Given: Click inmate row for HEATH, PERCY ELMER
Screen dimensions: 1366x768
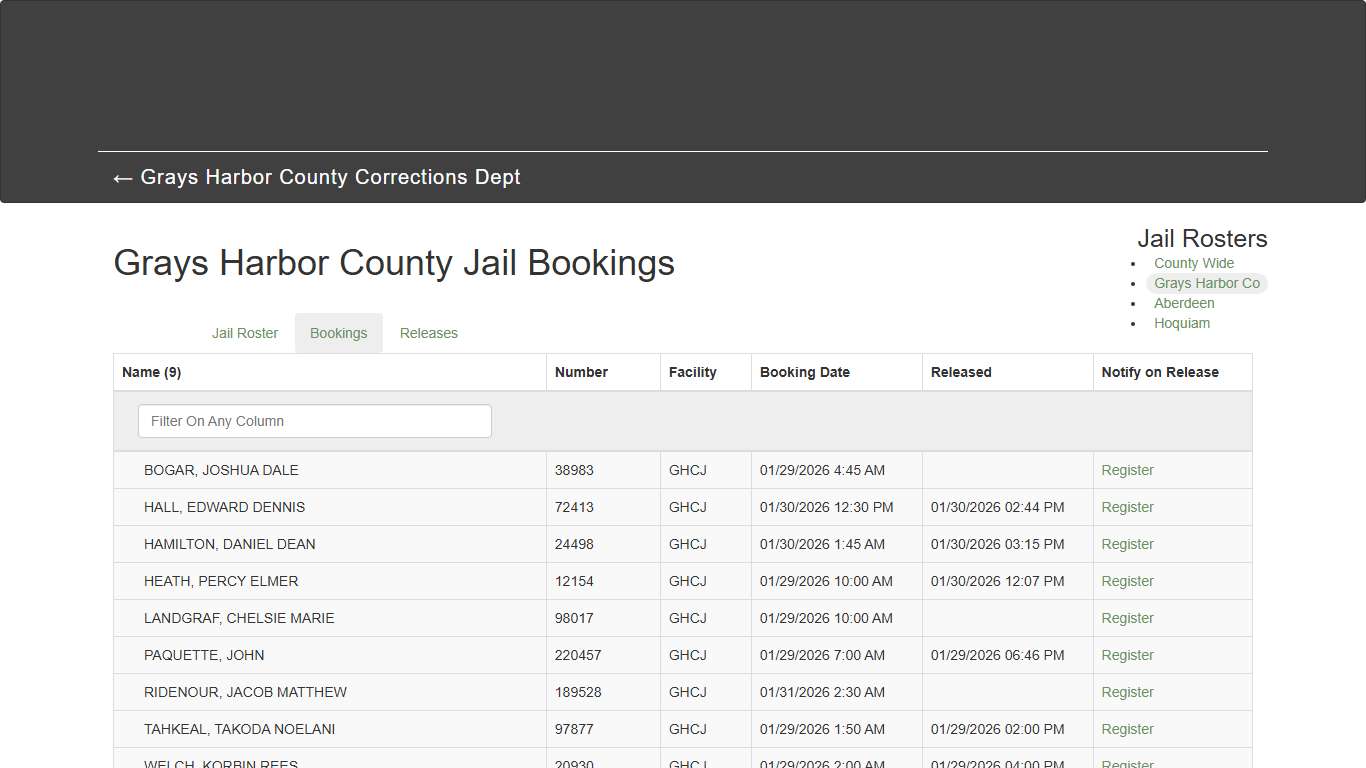Looking at the screenshot, I should coord(221,581).
